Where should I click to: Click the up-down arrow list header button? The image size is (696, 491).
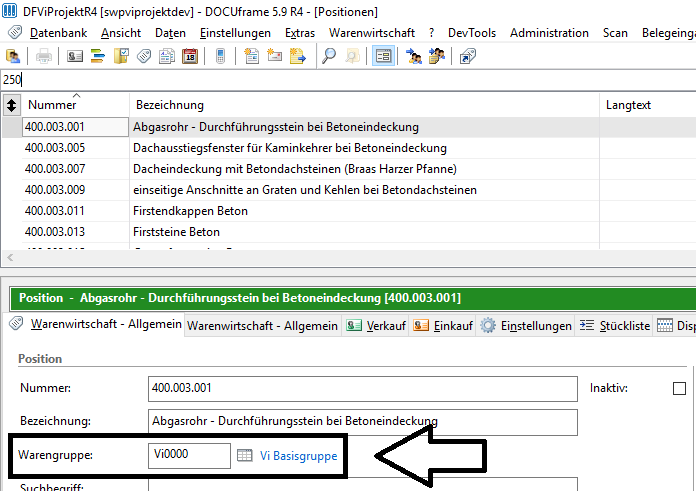[x=12, y=105]
